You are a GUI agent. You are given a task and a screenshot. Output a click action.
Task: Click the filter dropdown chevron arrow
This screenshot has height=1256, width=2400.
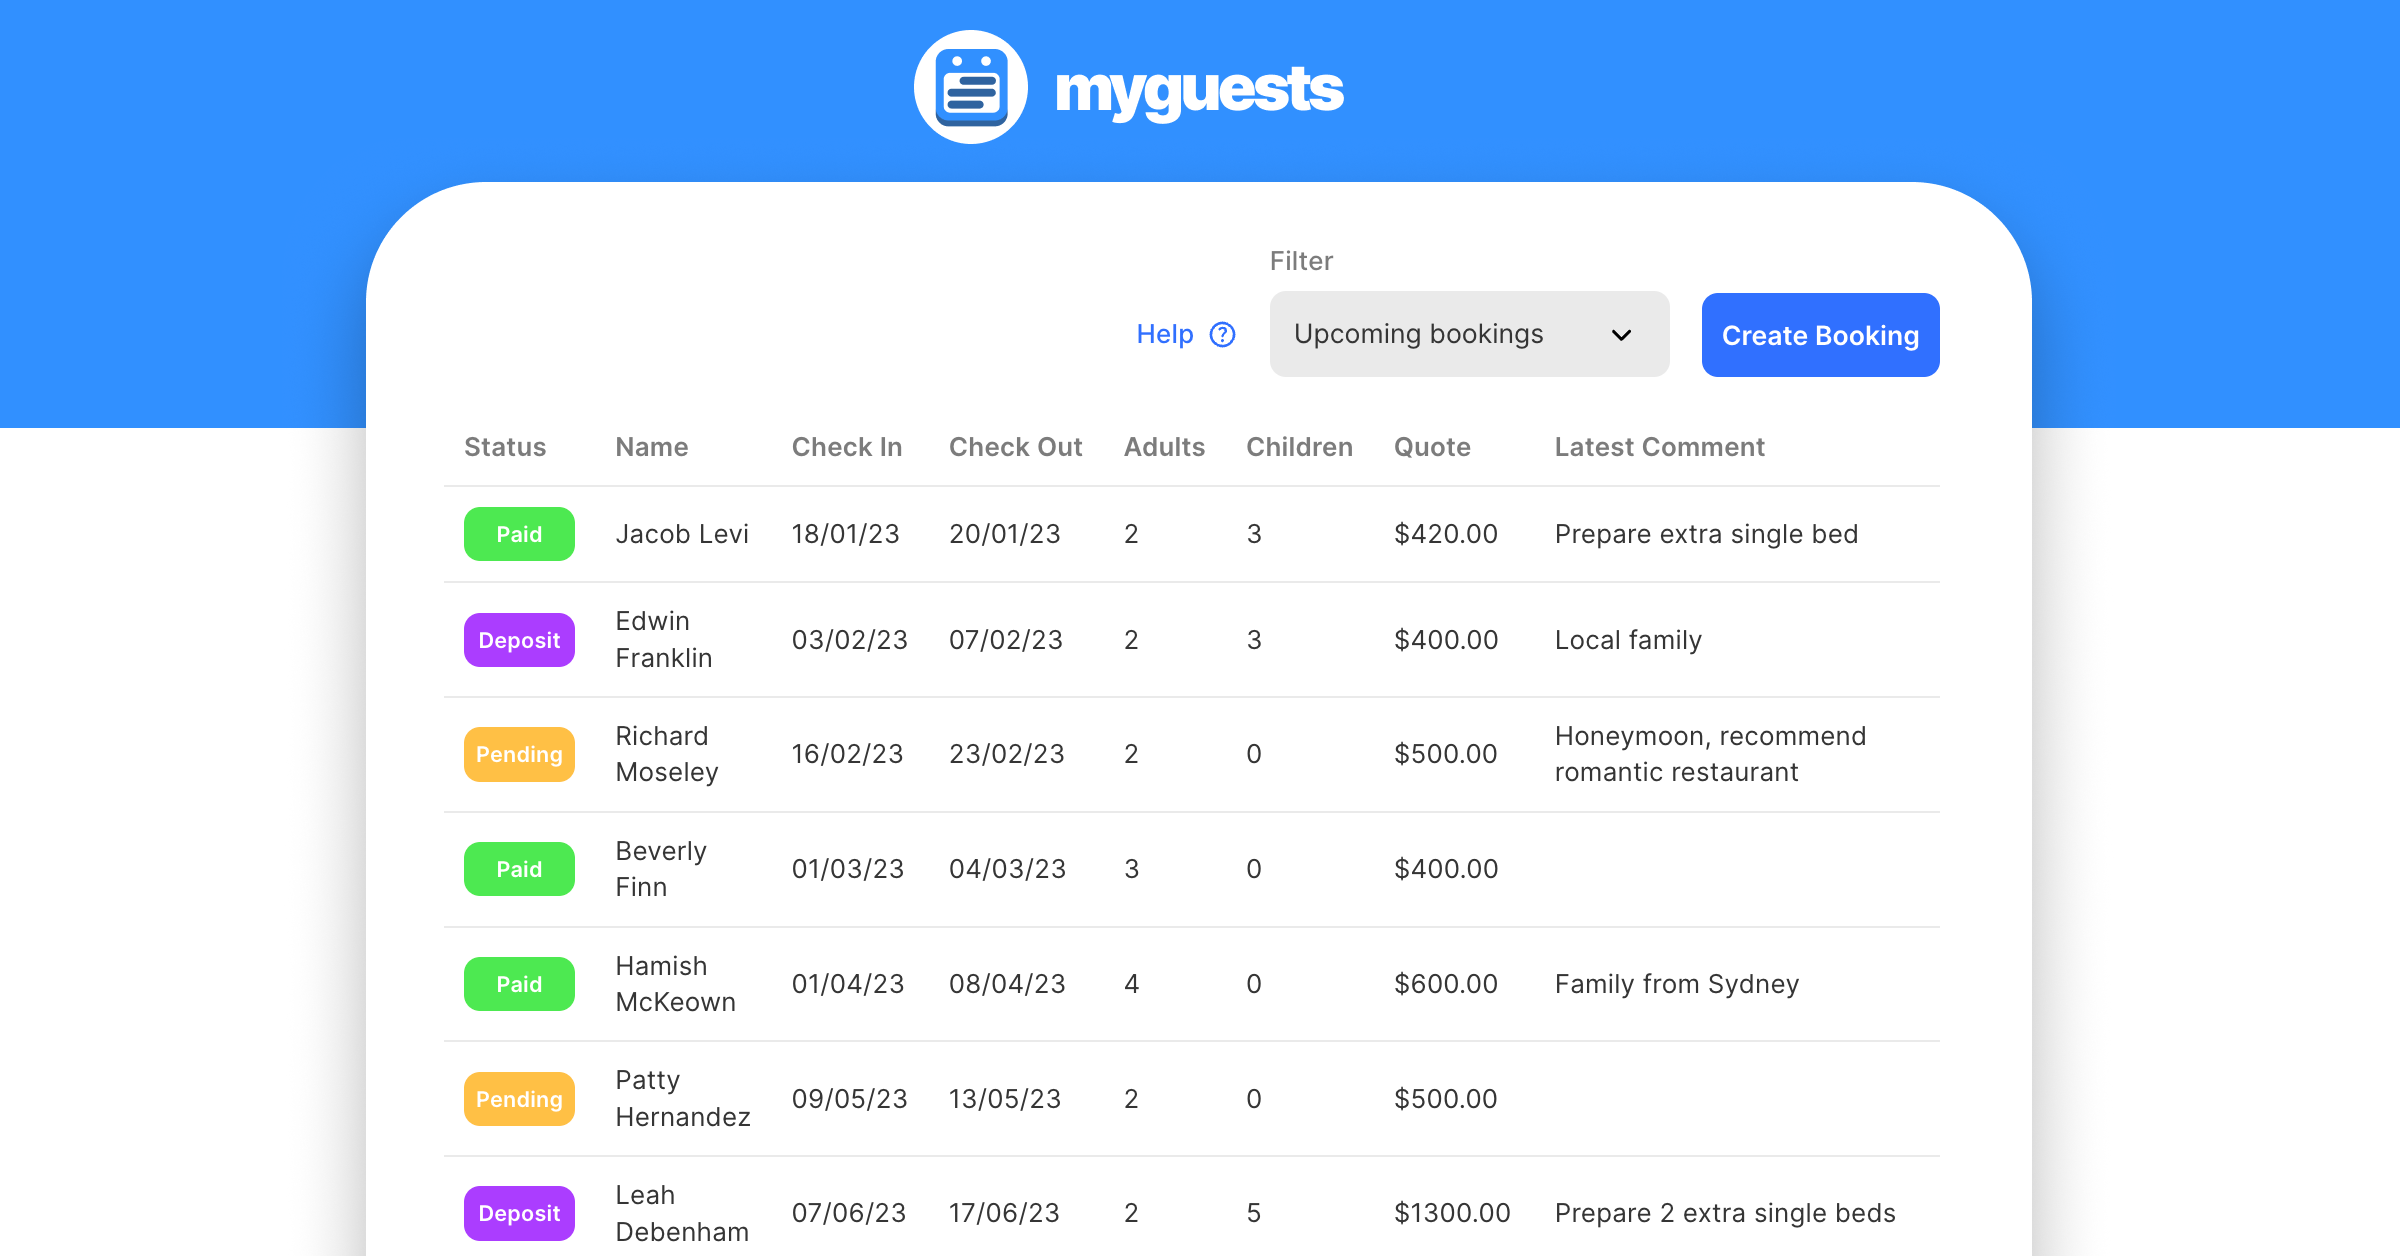[1621, 335]
